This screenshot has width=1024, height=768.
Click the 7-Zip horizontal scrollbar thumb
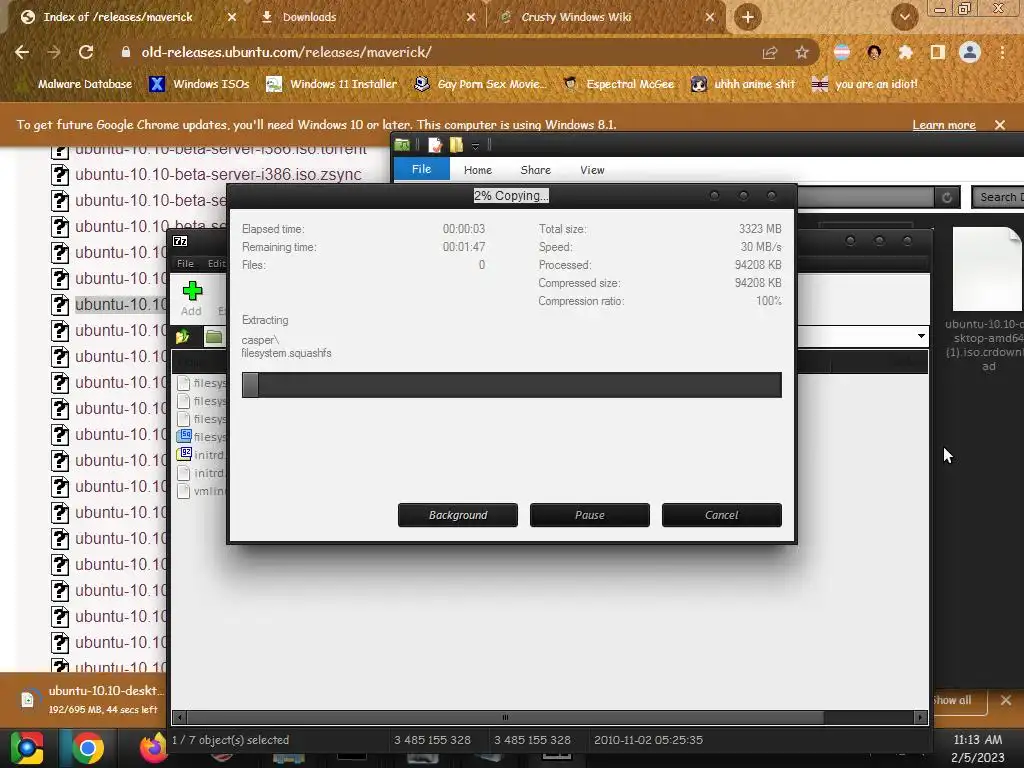point(505,718)
